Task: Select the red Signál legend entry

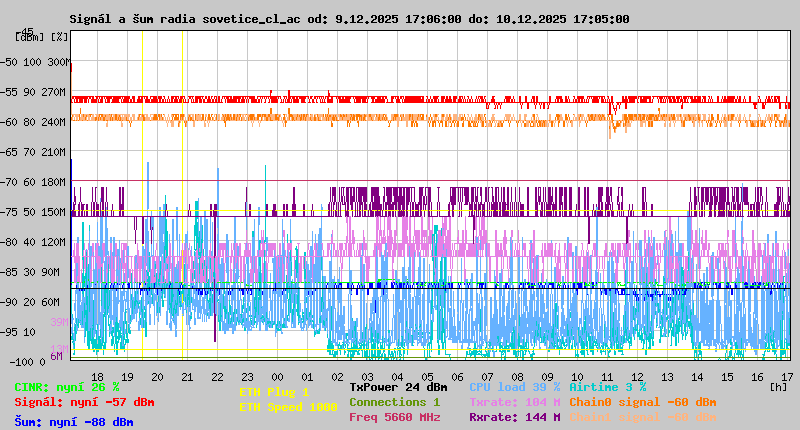Action: point(84,402)
